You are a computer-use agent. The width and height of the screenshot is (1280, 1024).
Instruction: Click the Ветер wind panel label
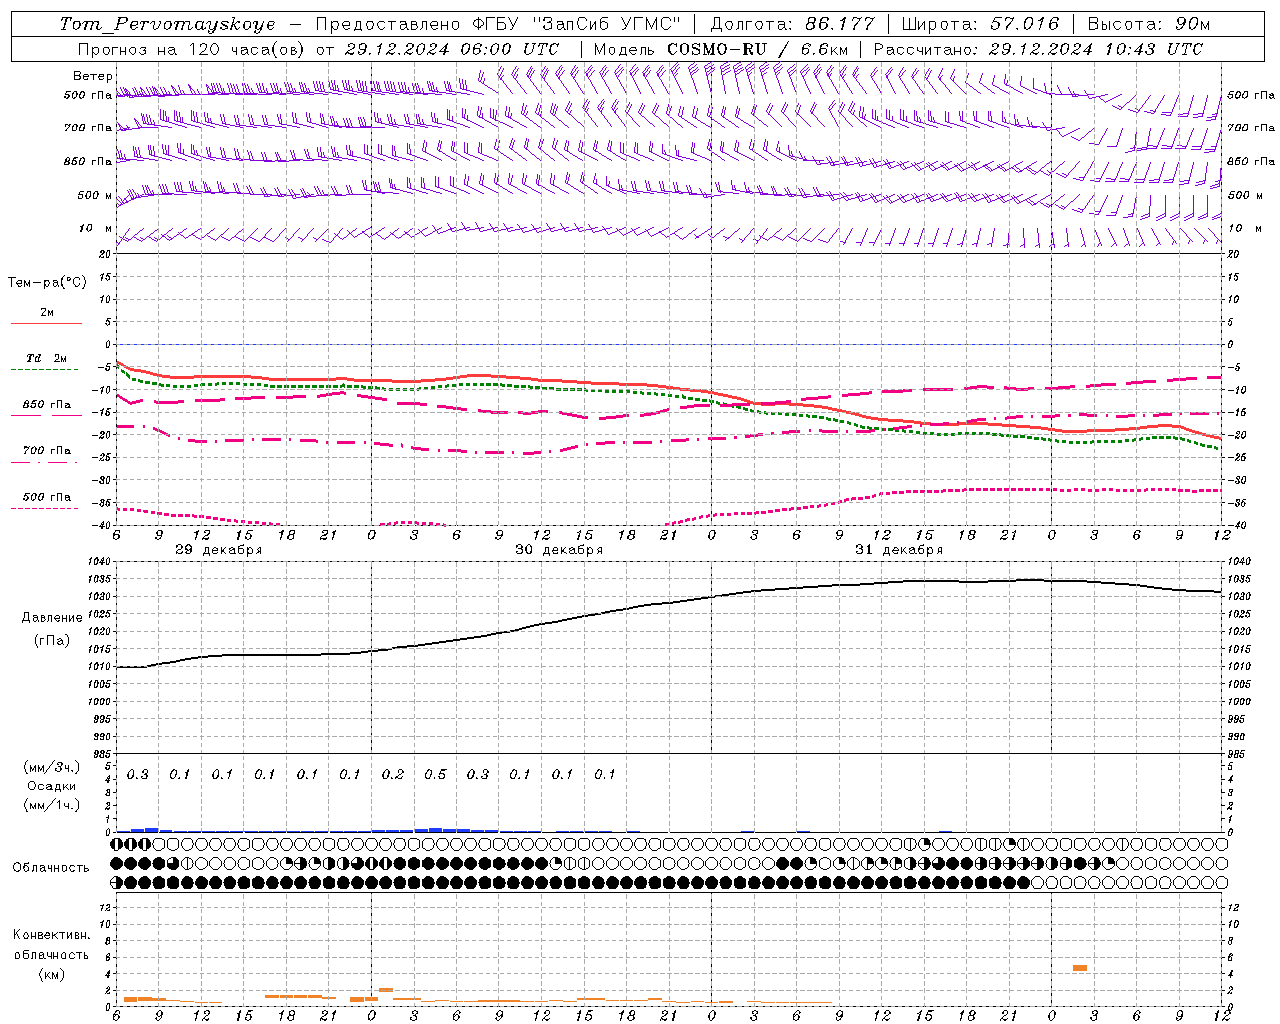point(93,76)
